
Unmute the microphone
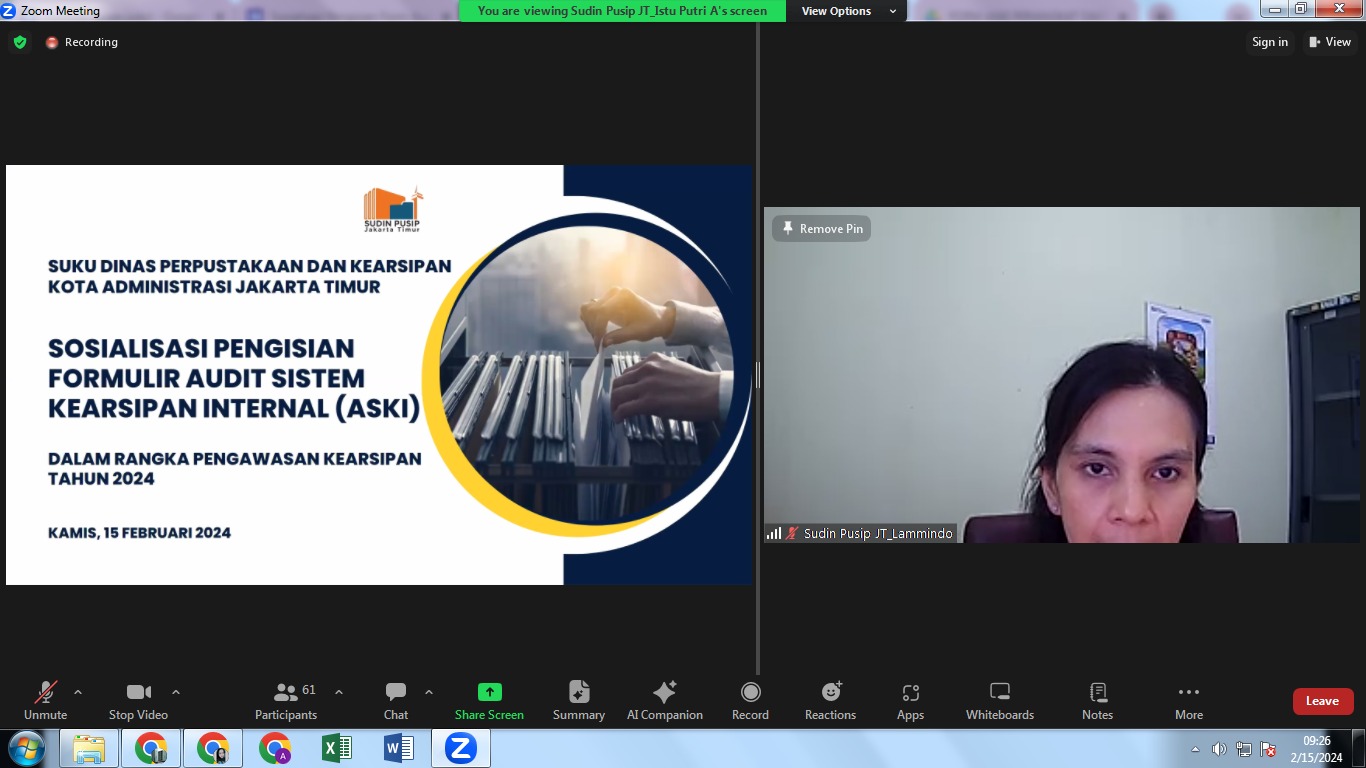(x=45, y=700)
